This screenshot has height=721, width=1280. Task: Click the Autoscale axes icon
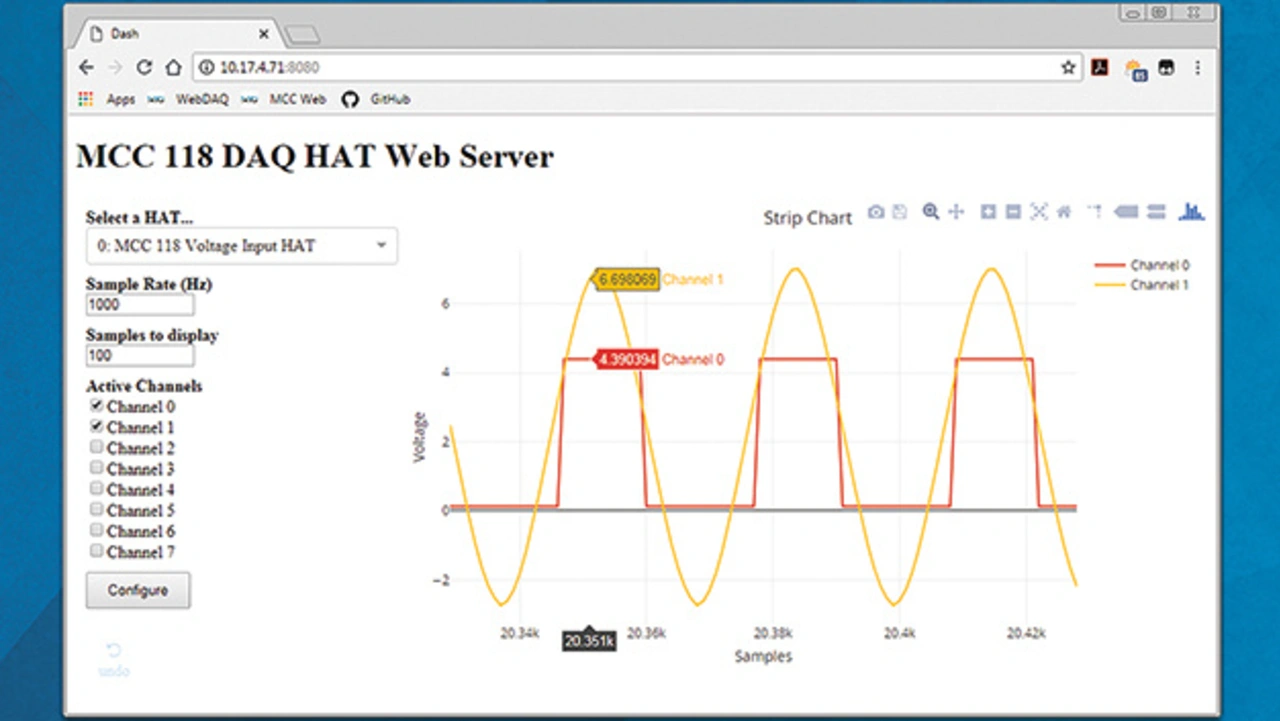[x=1039, y=212]
